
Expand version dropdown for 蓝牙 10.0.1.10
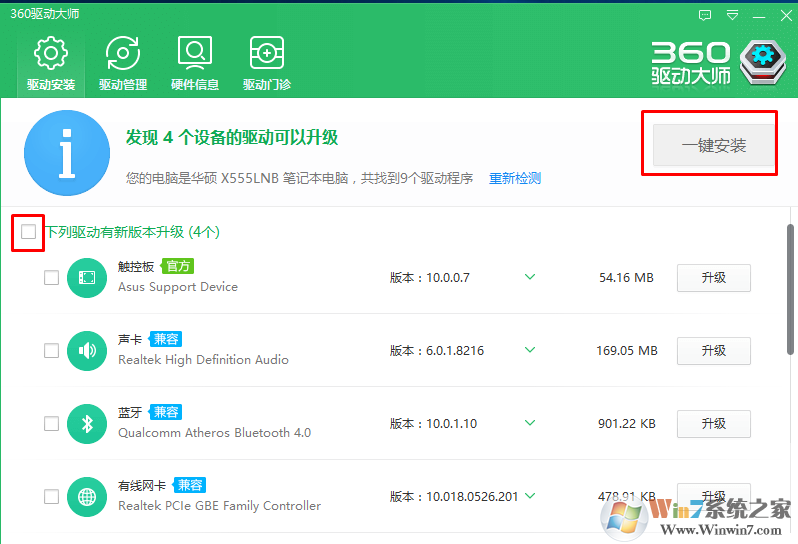(x=530, y=423)
